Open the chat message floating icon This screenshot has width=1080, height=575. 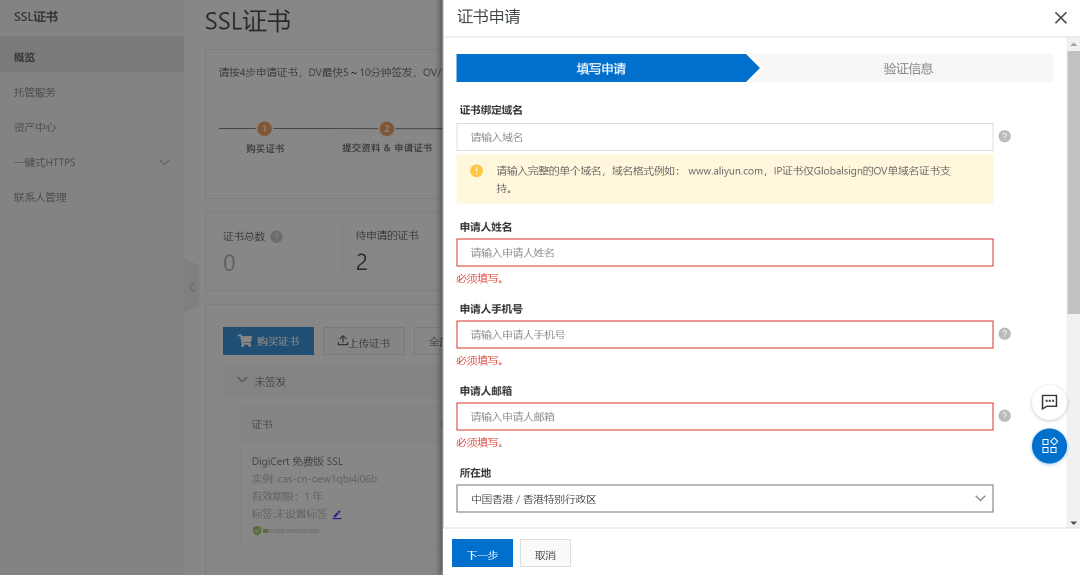(x=1049, y=401)
